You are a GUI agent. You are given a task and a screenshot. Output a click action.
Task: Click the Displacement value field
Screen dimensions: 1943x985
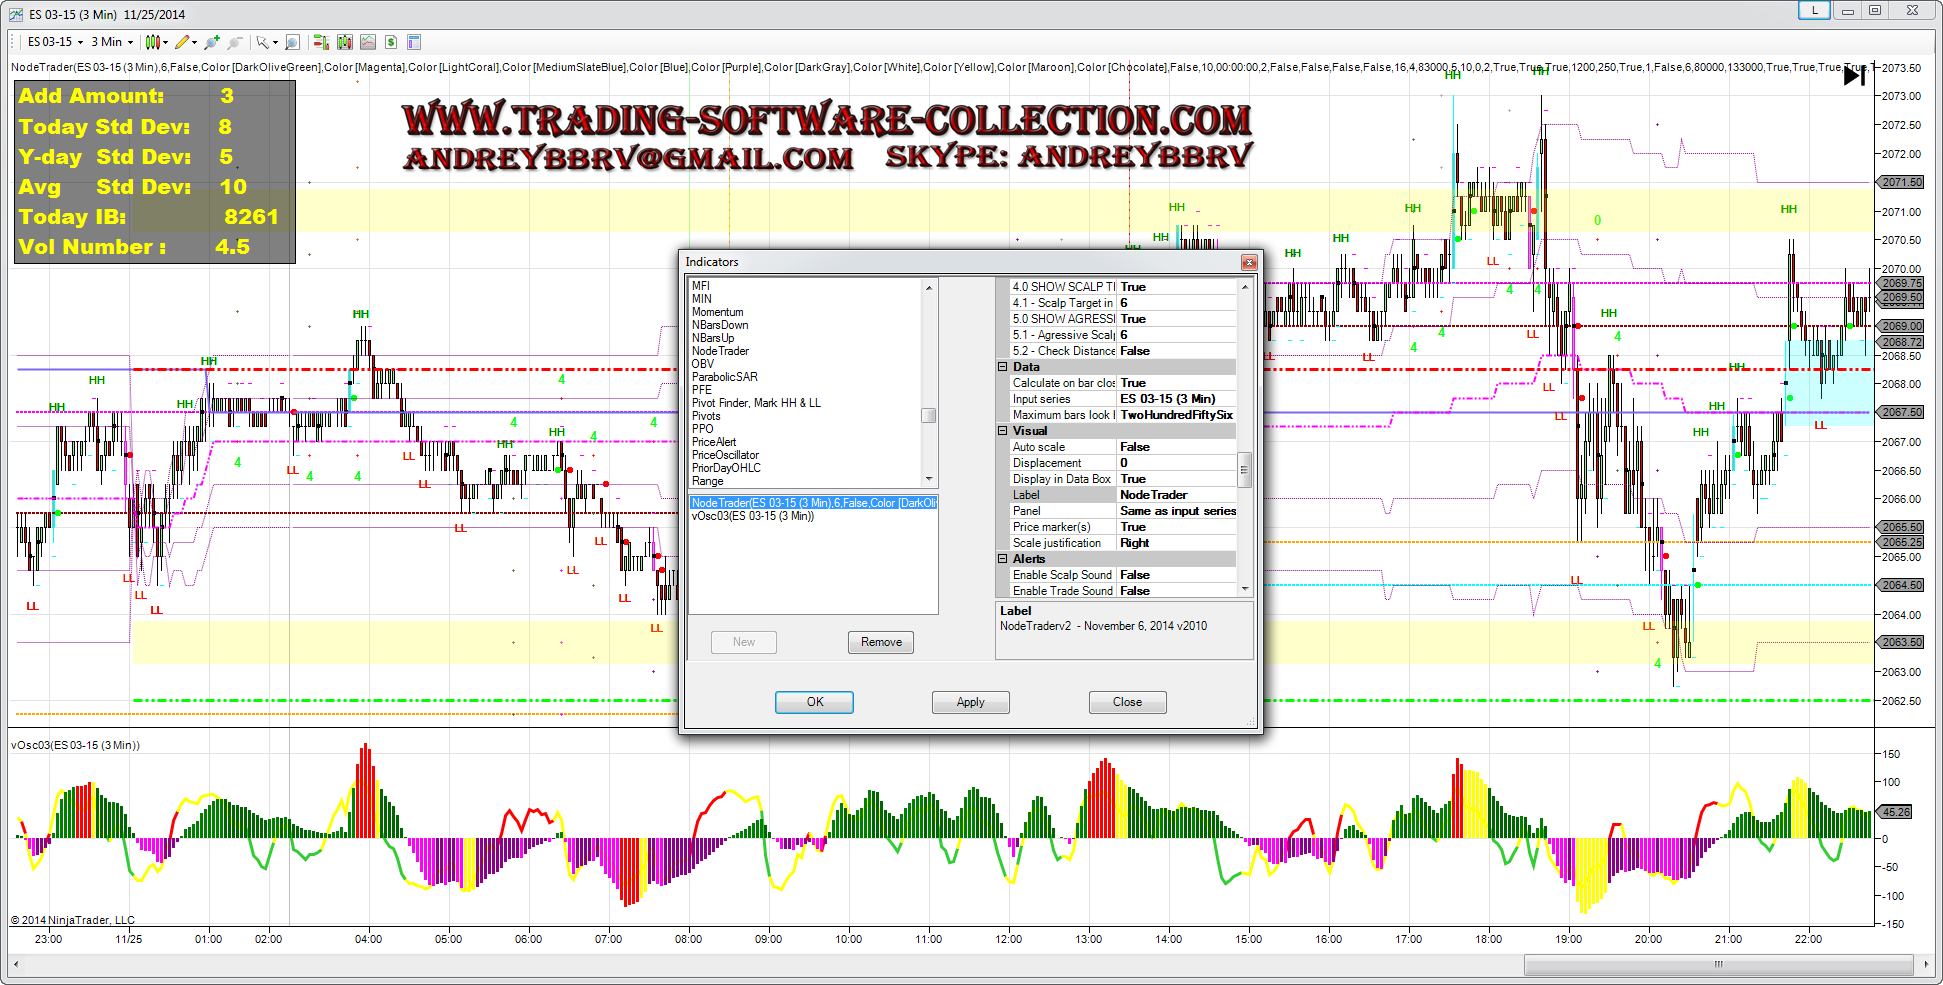(x=1176, y=463)
